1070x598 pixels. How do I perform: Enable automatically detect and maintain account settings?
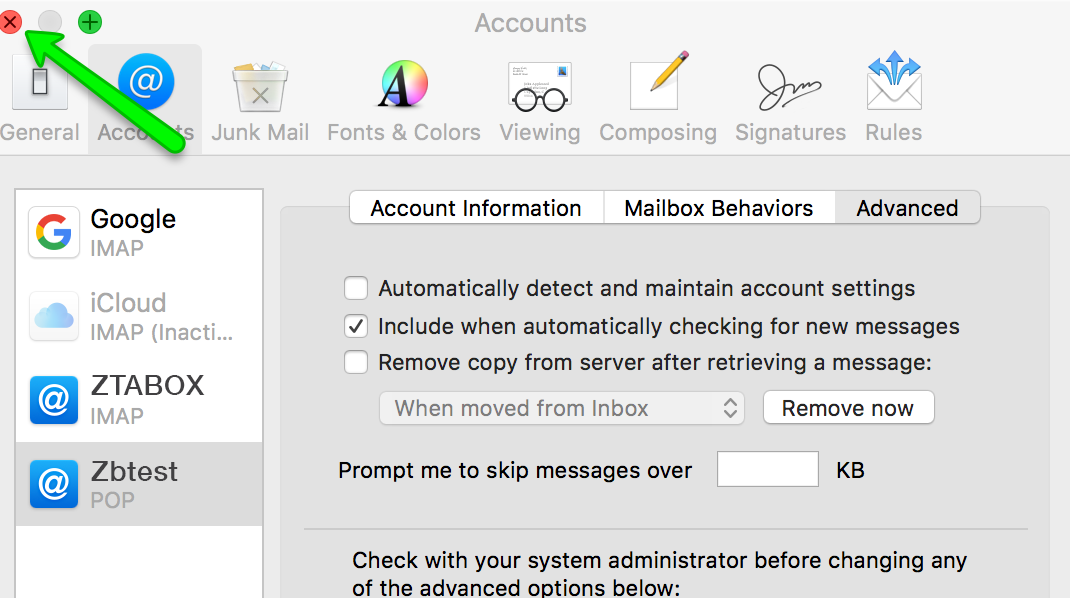pos(356,289)
